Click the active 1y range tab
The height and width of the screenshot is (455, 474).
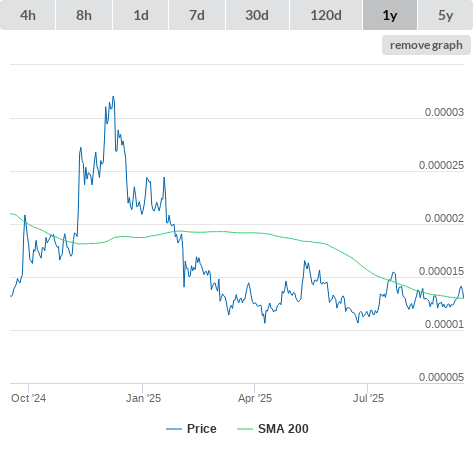(390, 15)
